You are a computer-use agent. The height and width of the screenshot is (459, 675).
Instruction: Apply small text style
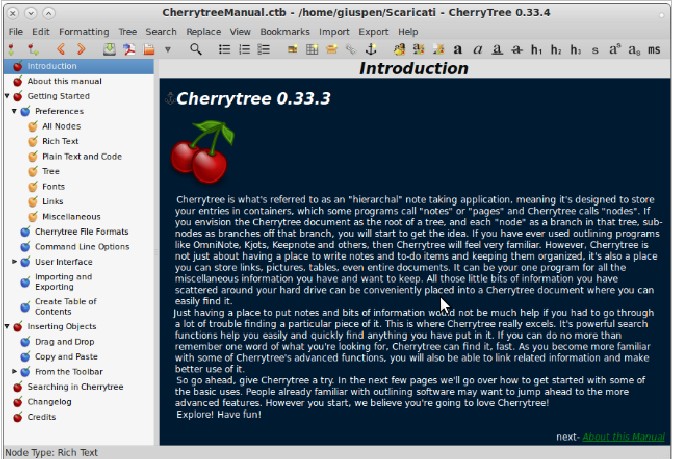595,50
